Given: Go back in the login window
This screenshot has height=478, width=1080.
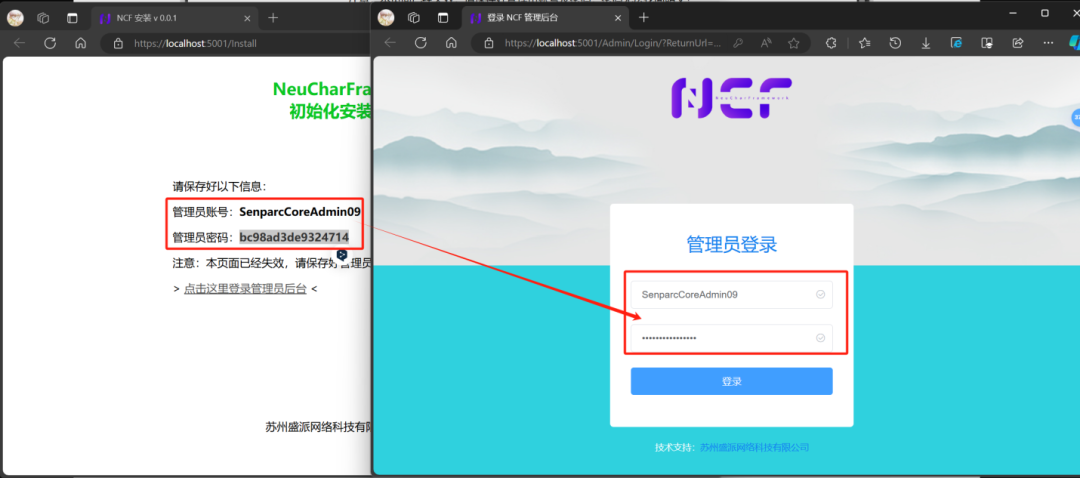Looking at the screenshot, I should [390, 43].
